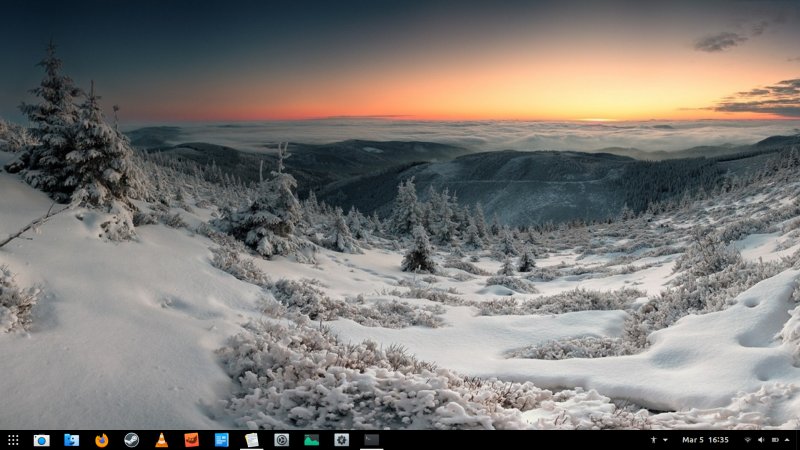Open the blue file manager icon
Screen dimensions: 800x450
pos(71,440)
